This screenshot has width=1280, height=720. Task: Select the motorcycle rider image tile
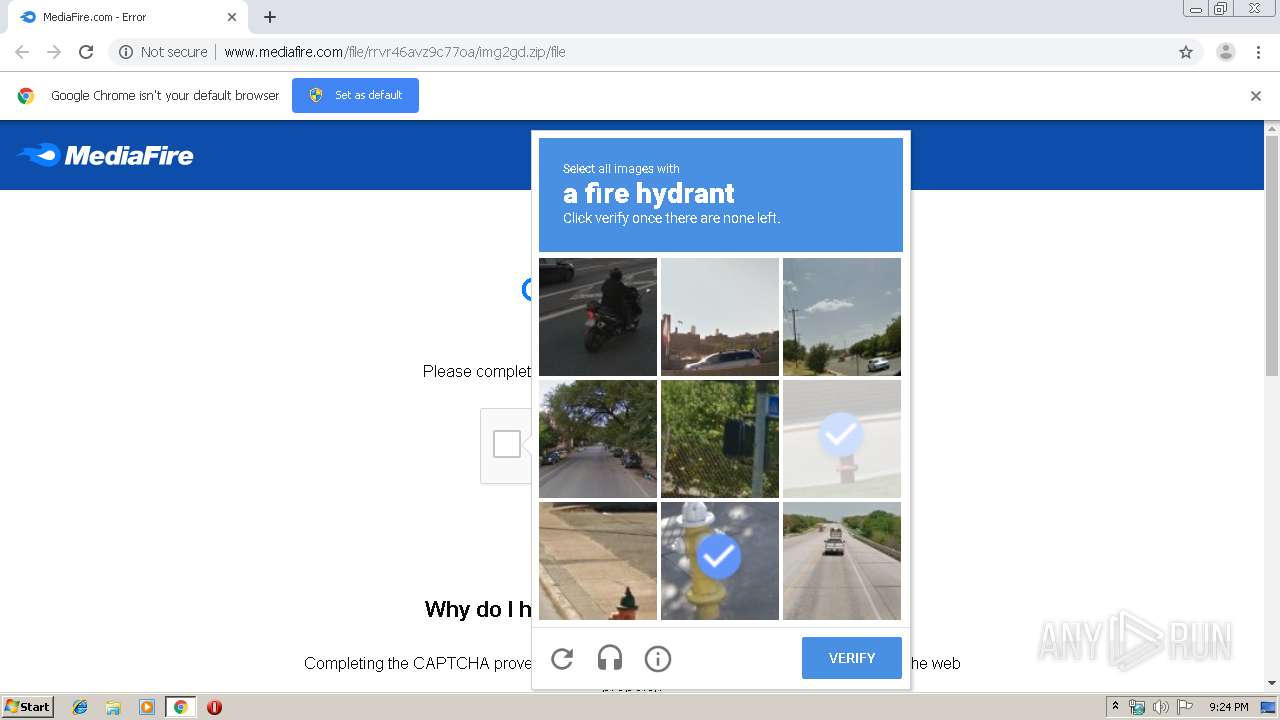pyautogui.click(x=598, y=317)
